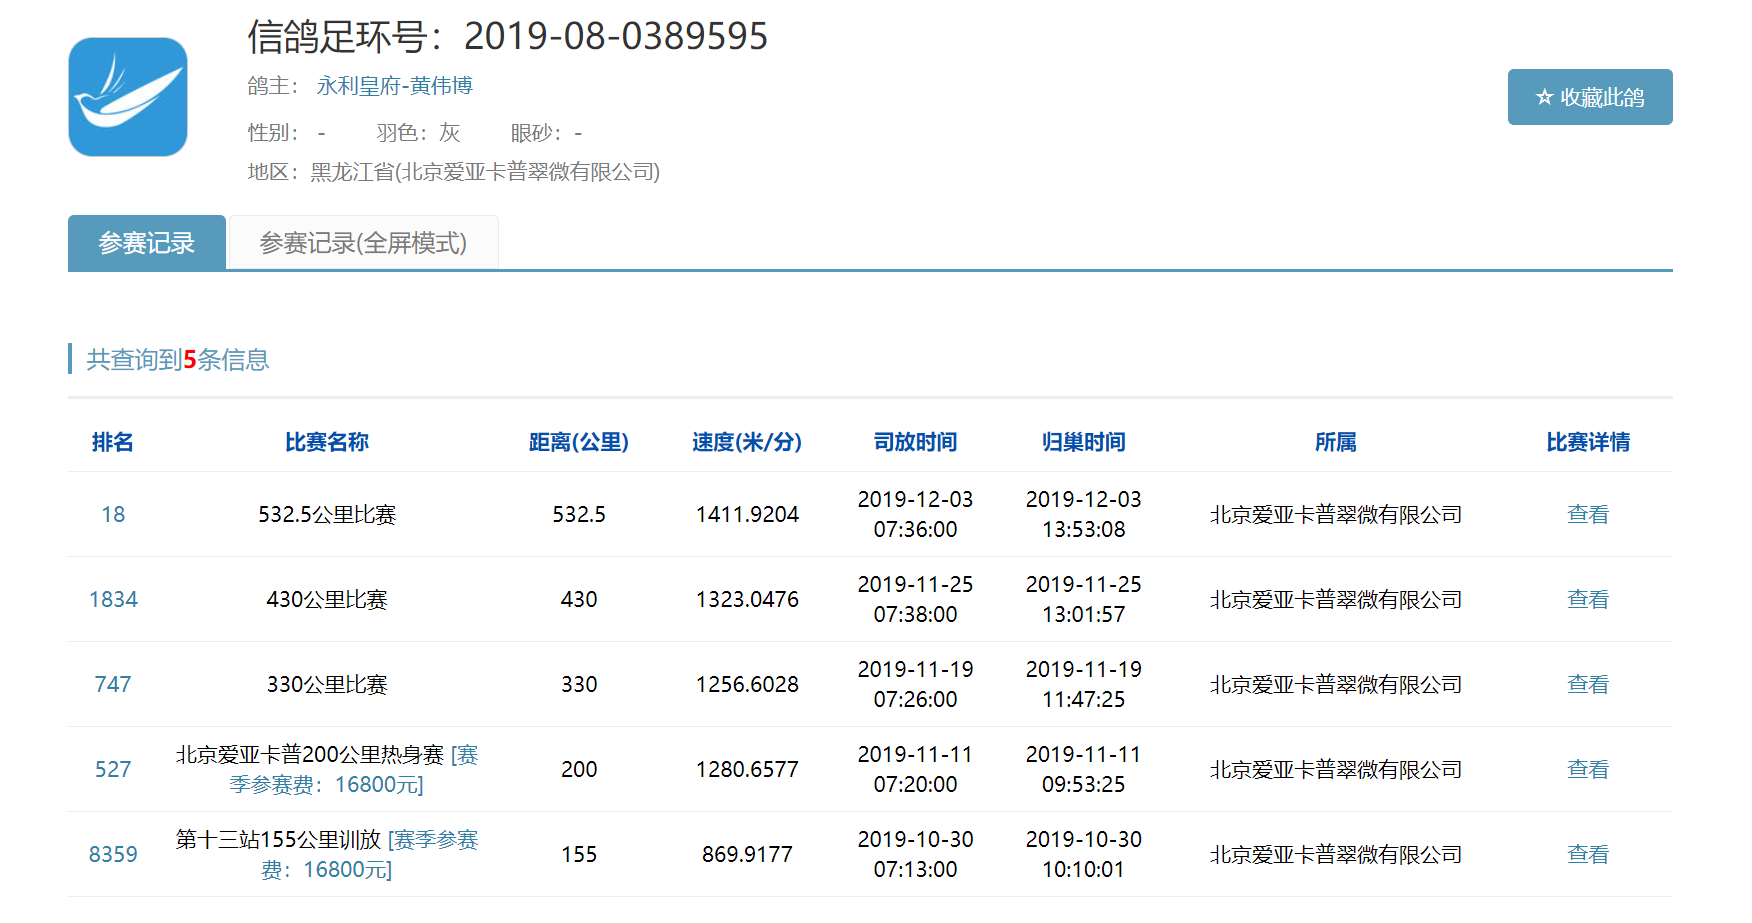Click rank number 1834
Screen dimensions: 1752x923
tap(113, 599)
